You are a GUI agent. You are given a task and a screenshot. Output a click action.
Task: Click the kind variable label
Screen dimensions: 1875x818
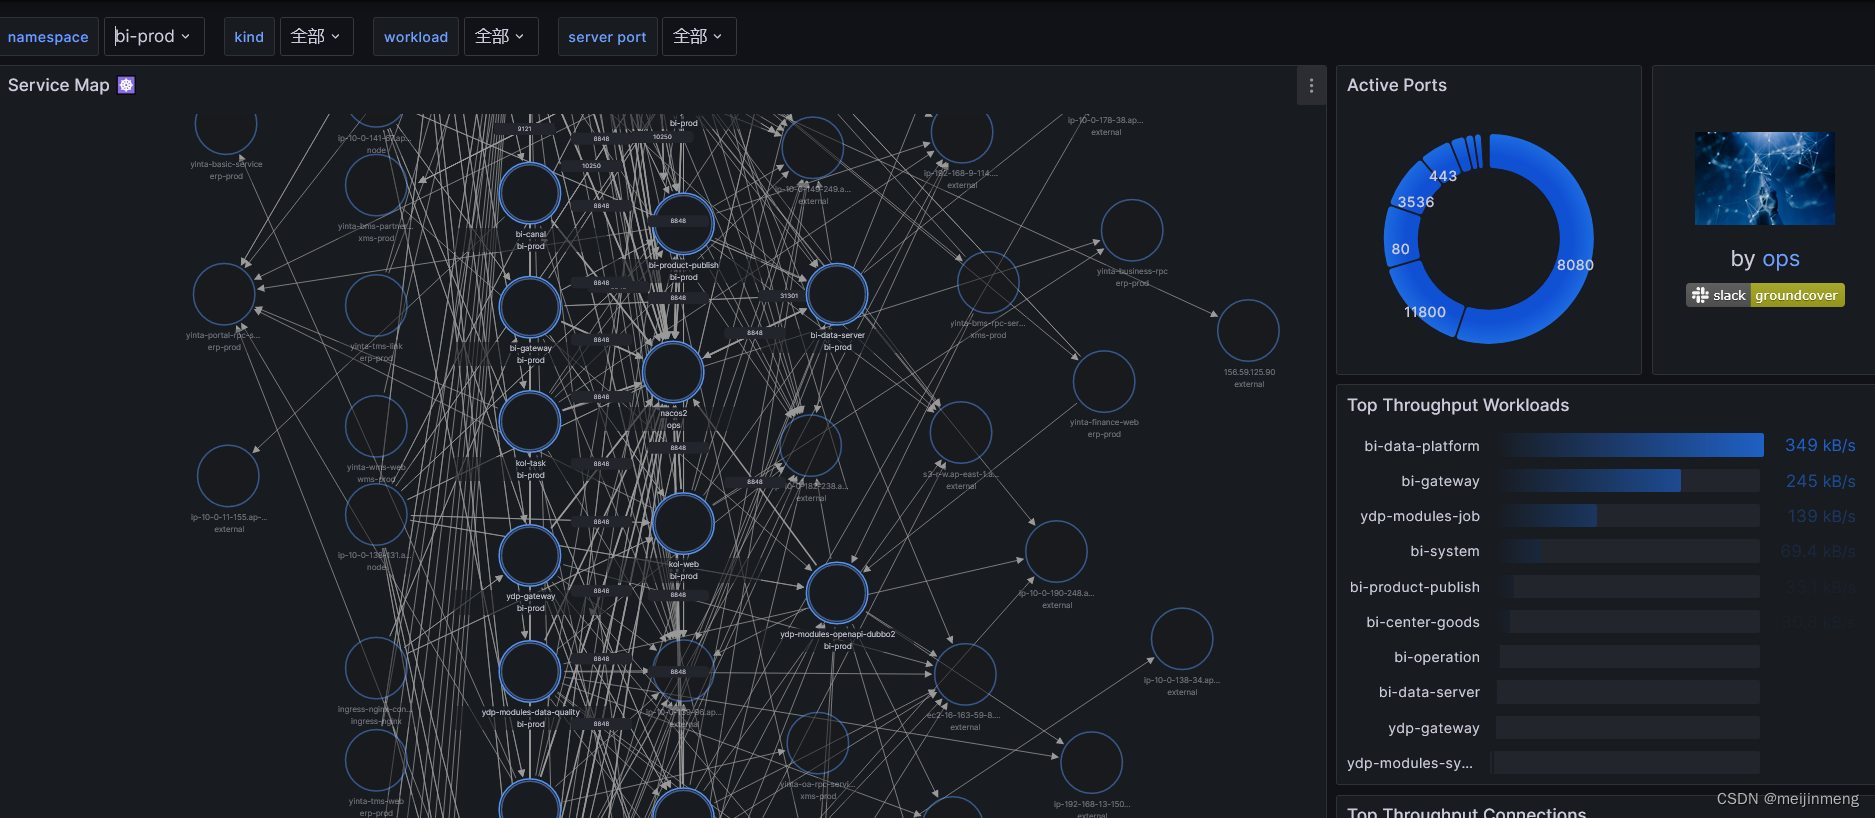tap(249, 37)
